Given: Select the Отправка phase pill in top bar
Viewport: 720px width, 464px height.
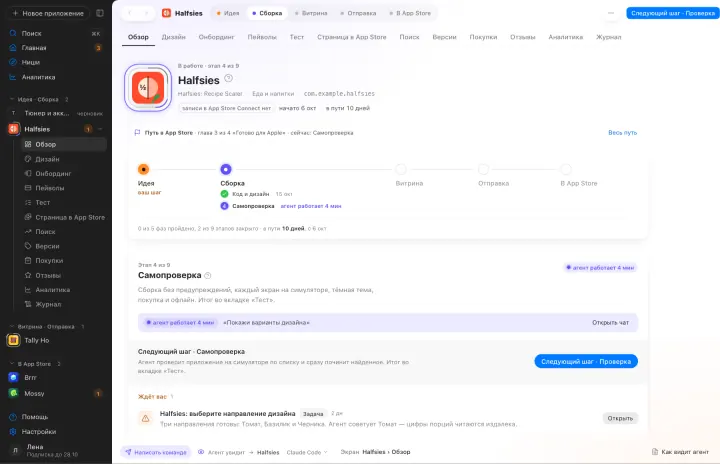Looking at the screenshot, I should point(358,13).
